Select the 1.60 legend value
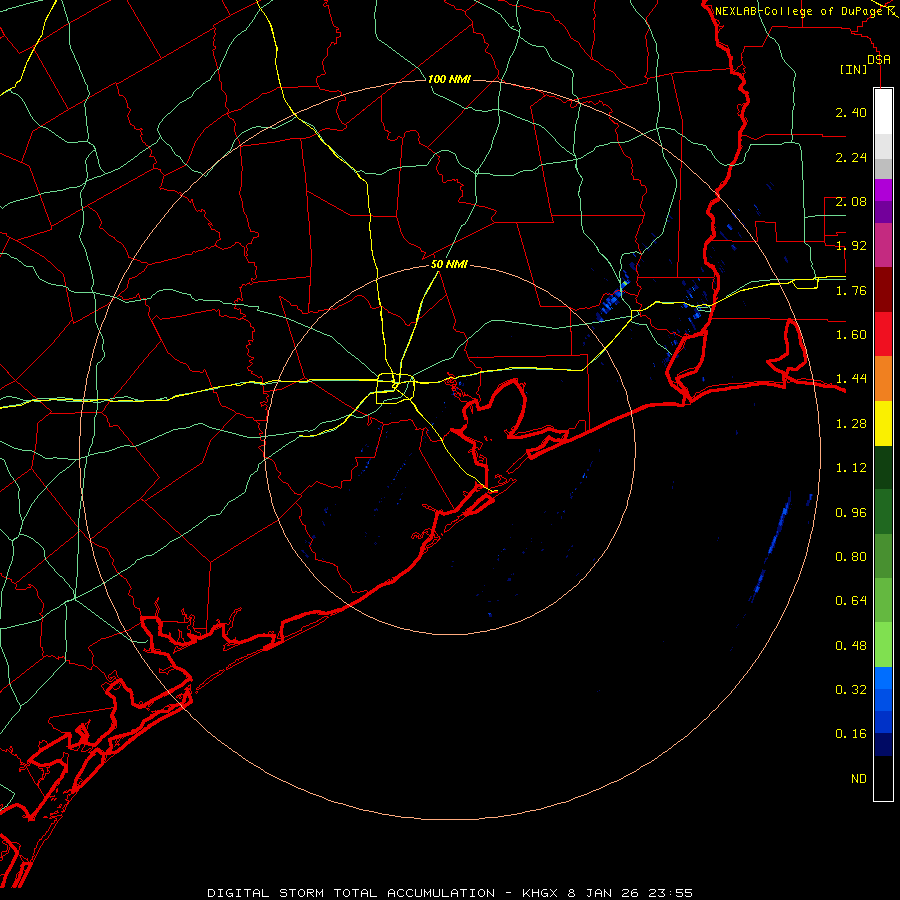Image resolution: width=900 pixels, height=900 pixels. point(851,335)
